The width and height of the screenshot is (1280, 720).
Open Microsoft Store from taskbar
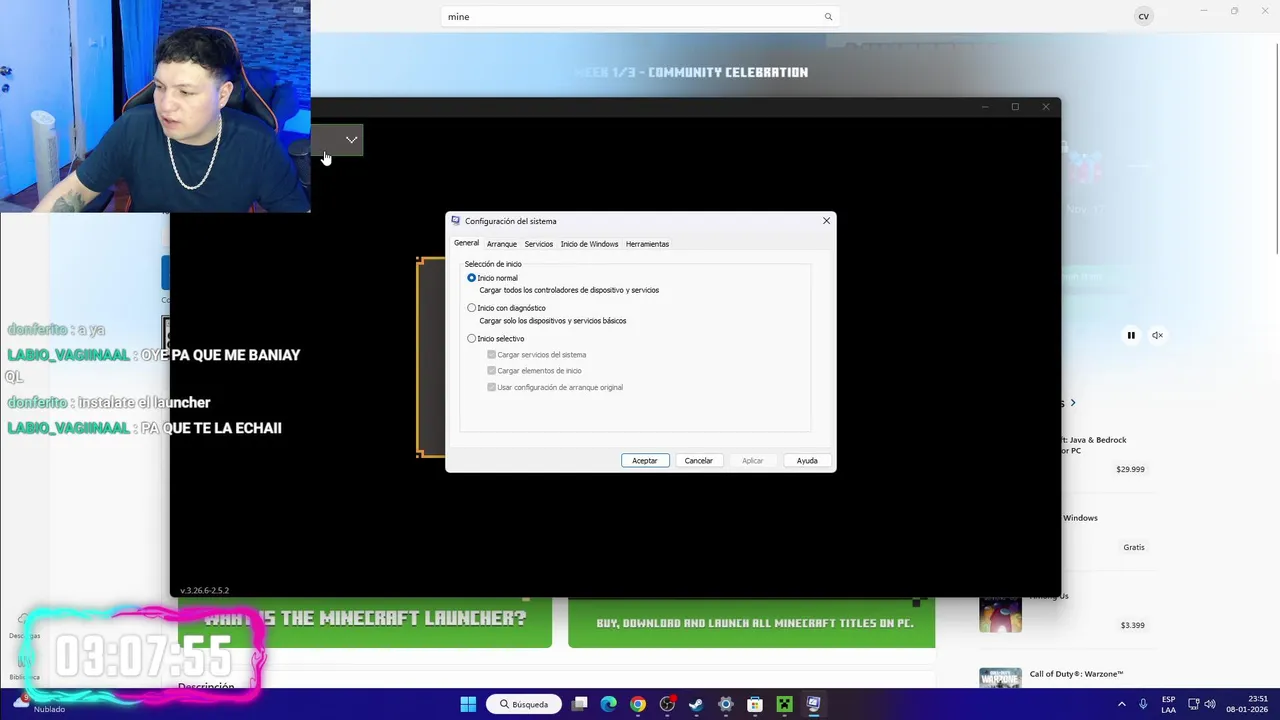click(755, 704)
